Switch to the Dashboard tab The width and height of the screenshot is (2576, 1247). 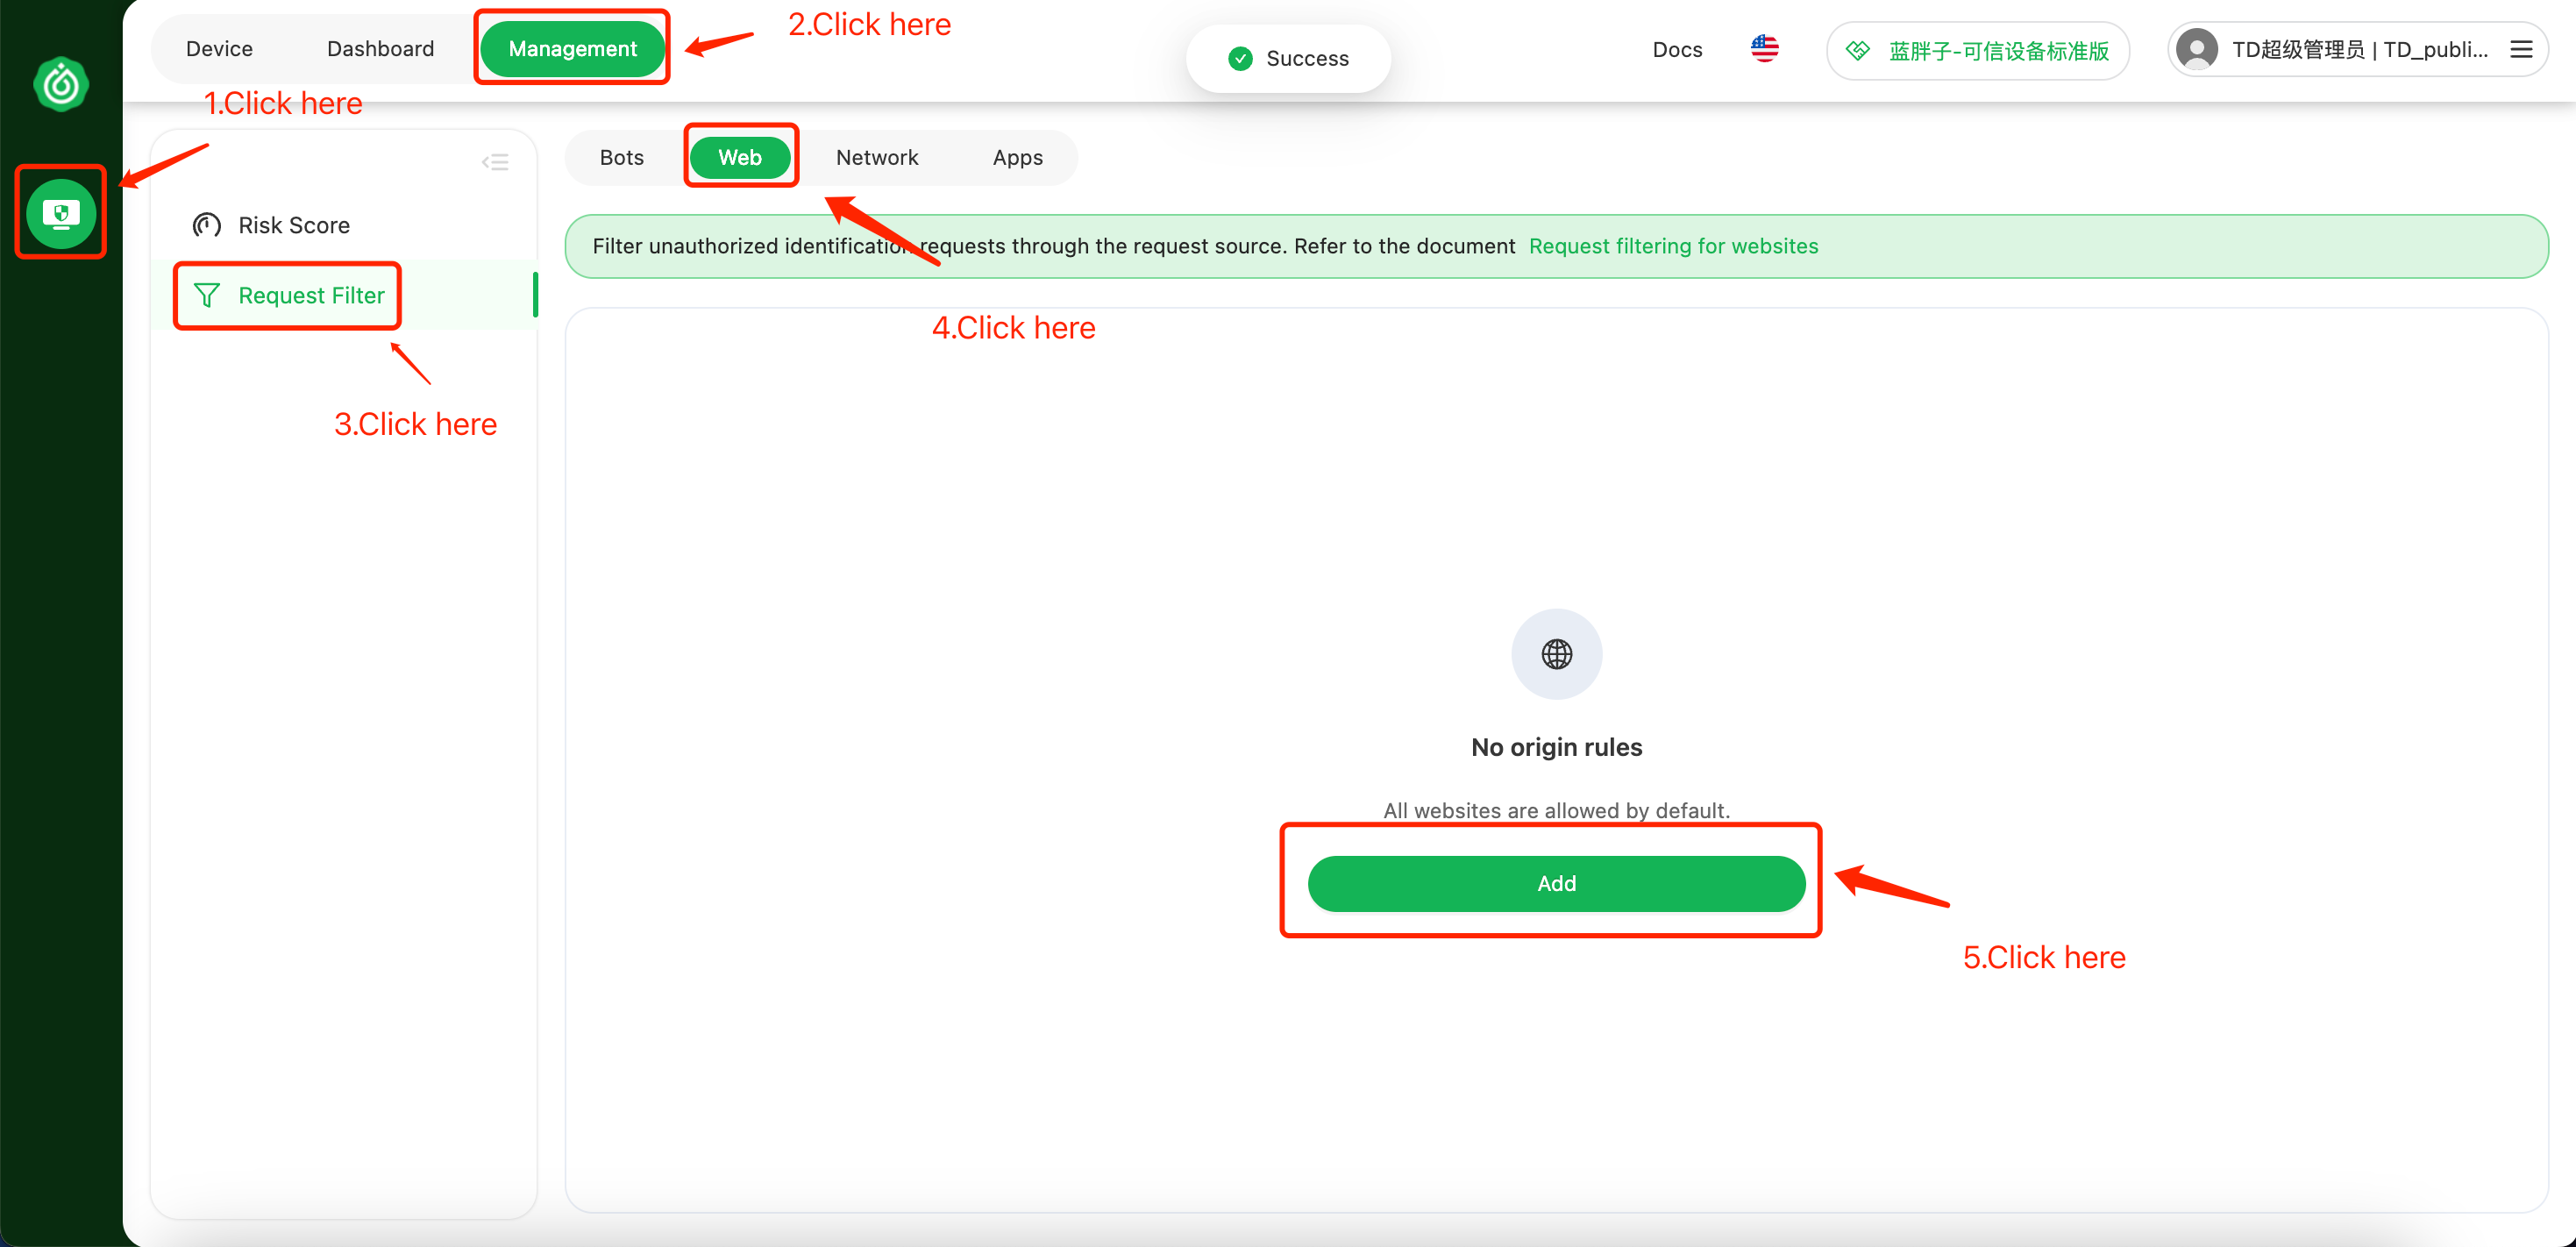(x=380, y=49)
